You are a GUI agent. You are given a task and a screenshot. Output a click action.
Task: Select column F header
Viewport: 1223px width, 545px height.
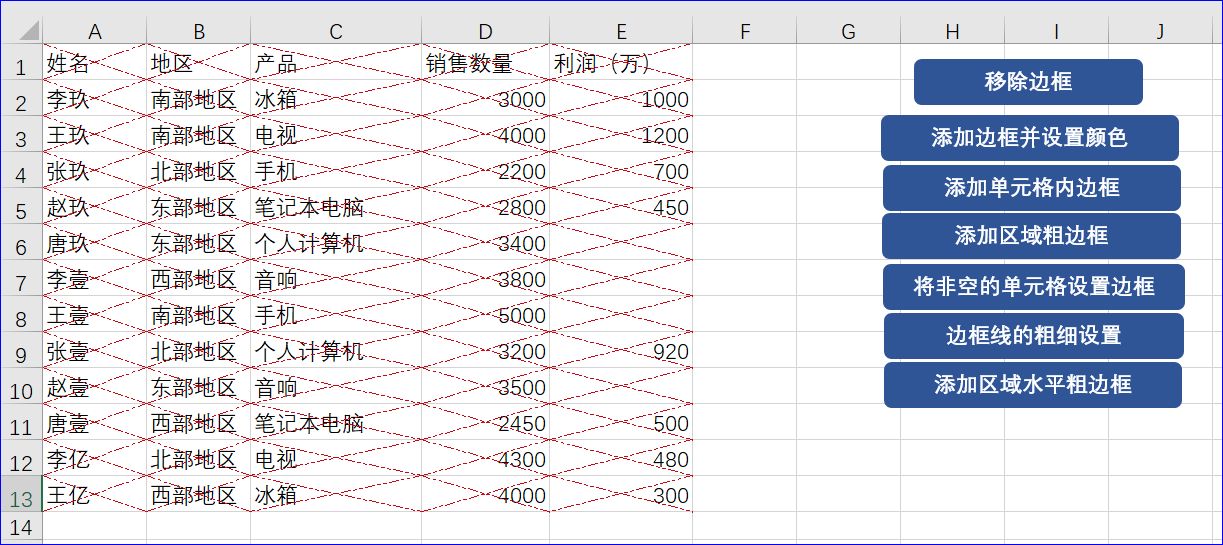pyautogui.click(x=745, y=31)
